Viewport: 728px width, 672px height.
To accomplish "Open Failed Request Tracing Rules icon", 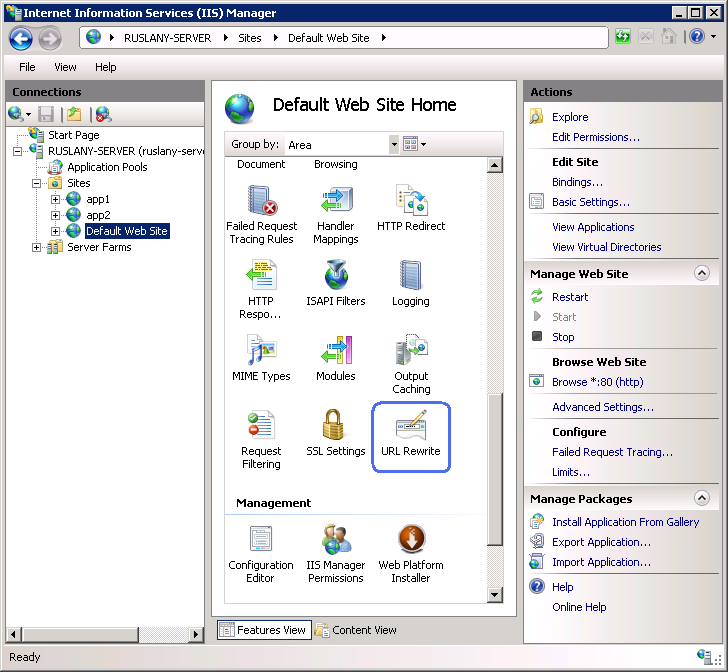I will [x=260, y=214].
